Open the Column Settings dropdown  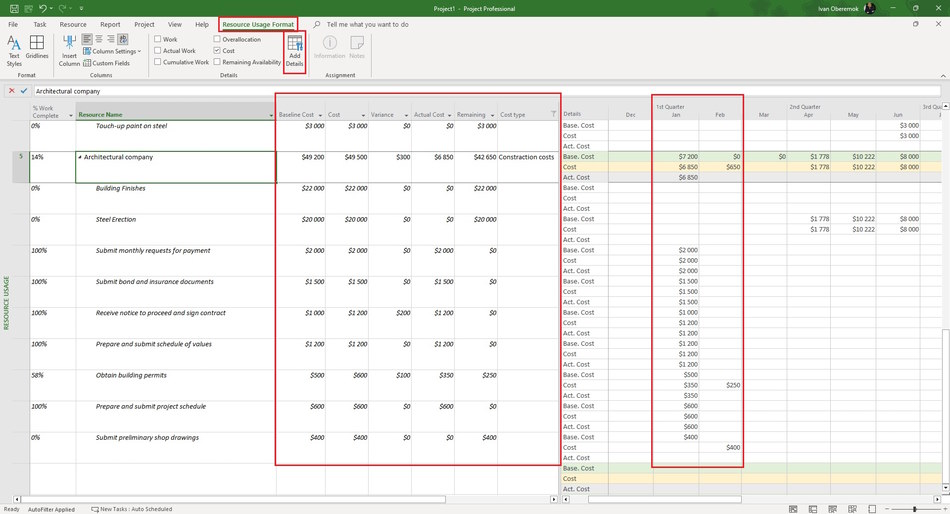[112, 51]
